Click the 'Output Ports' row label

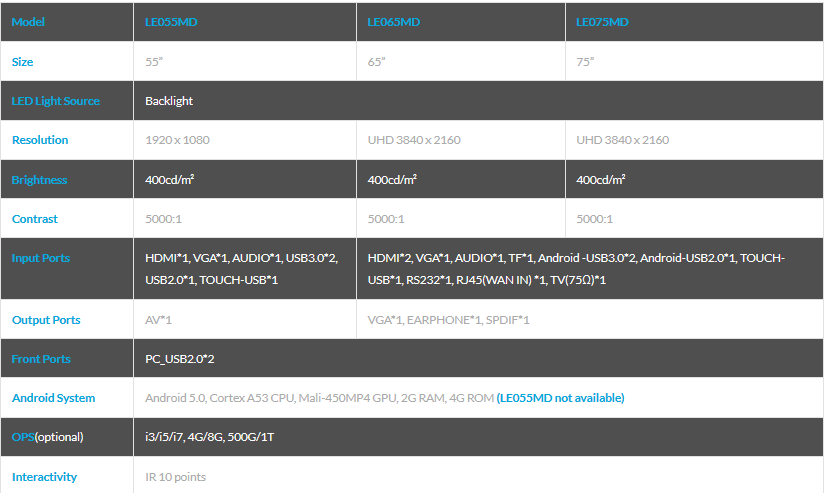click(46, 320)
